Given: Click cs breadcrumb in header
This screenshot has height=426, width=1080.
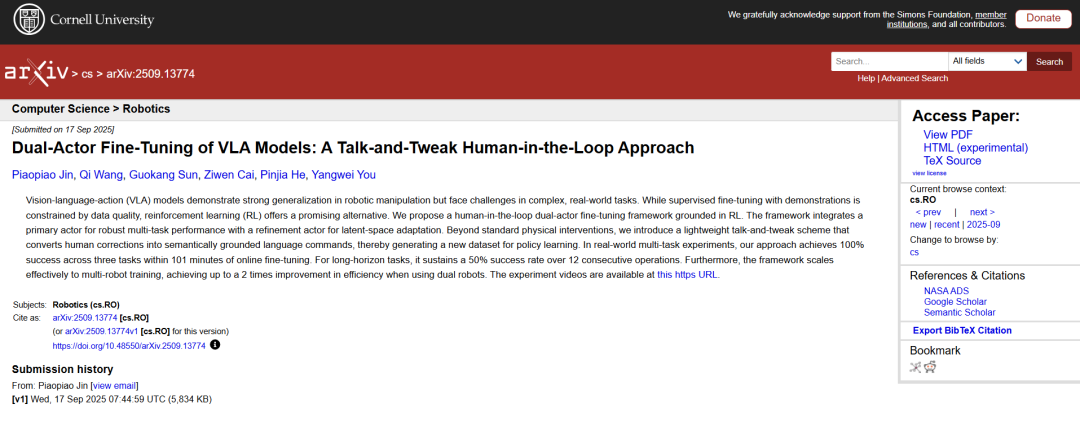Looking at the screenshot, I should point(87,74).
